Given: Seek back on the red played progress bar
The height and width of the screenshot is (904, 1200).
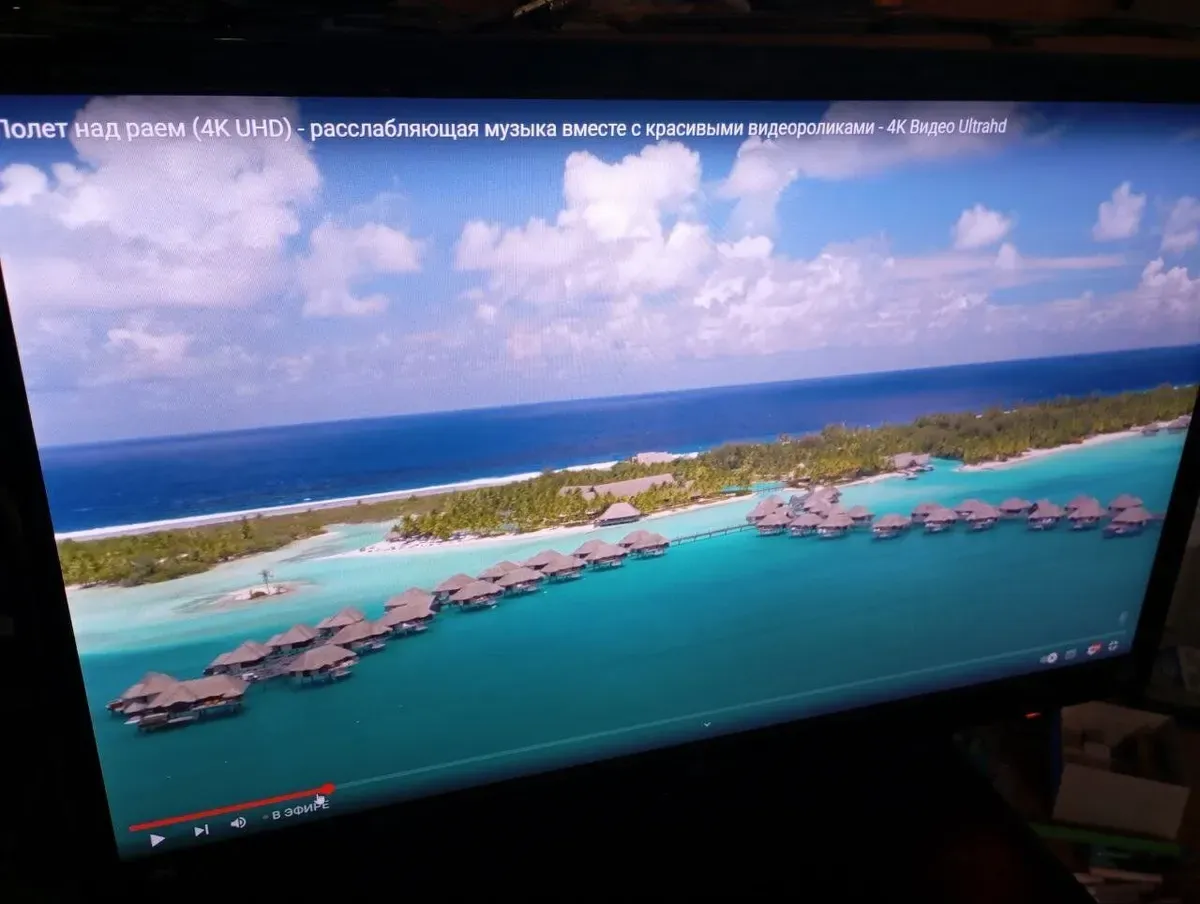Looking at the screenshot, I should click(x=230, y=808).
